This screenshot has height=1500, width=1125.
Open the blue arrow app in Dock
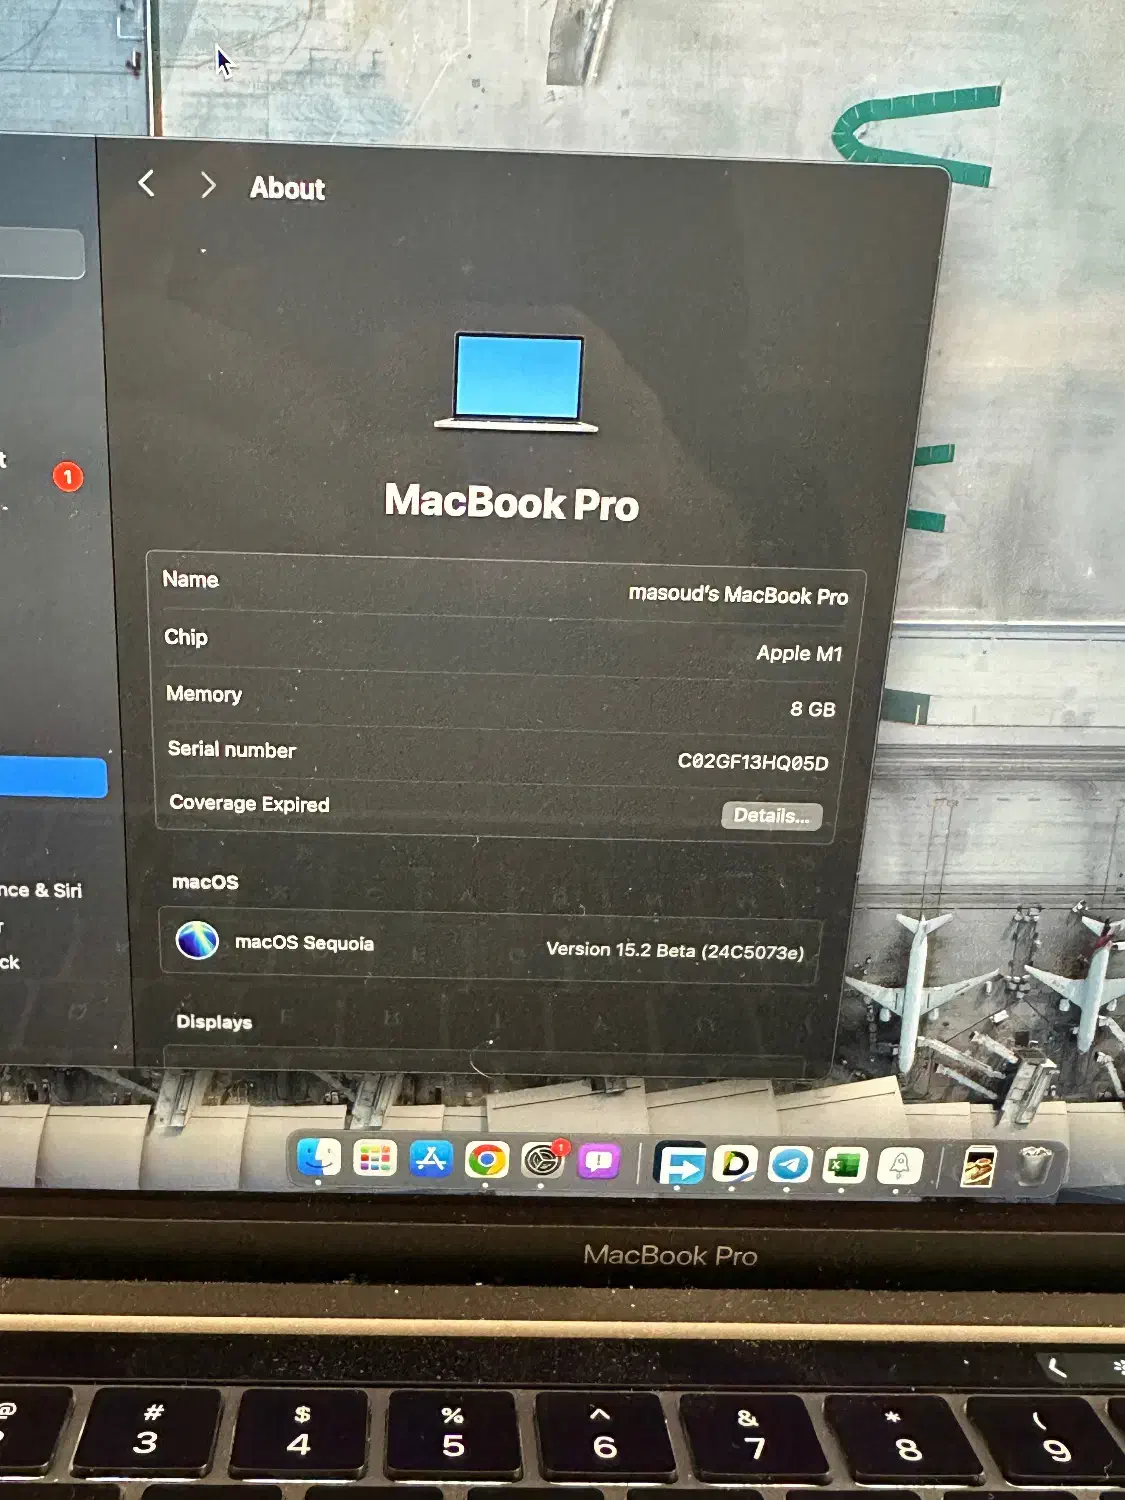[x=680, y=1164]
